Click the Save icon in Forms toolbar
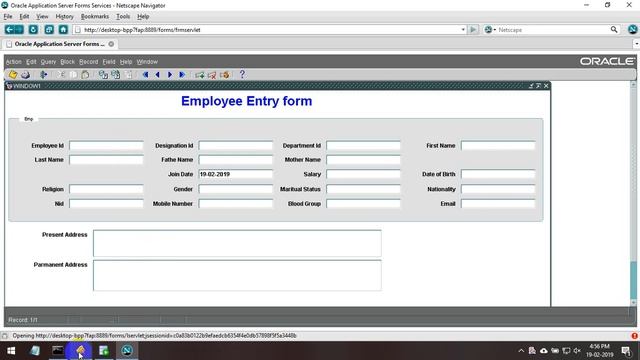This screenshot has width=640, height=360. click(13, 75)
